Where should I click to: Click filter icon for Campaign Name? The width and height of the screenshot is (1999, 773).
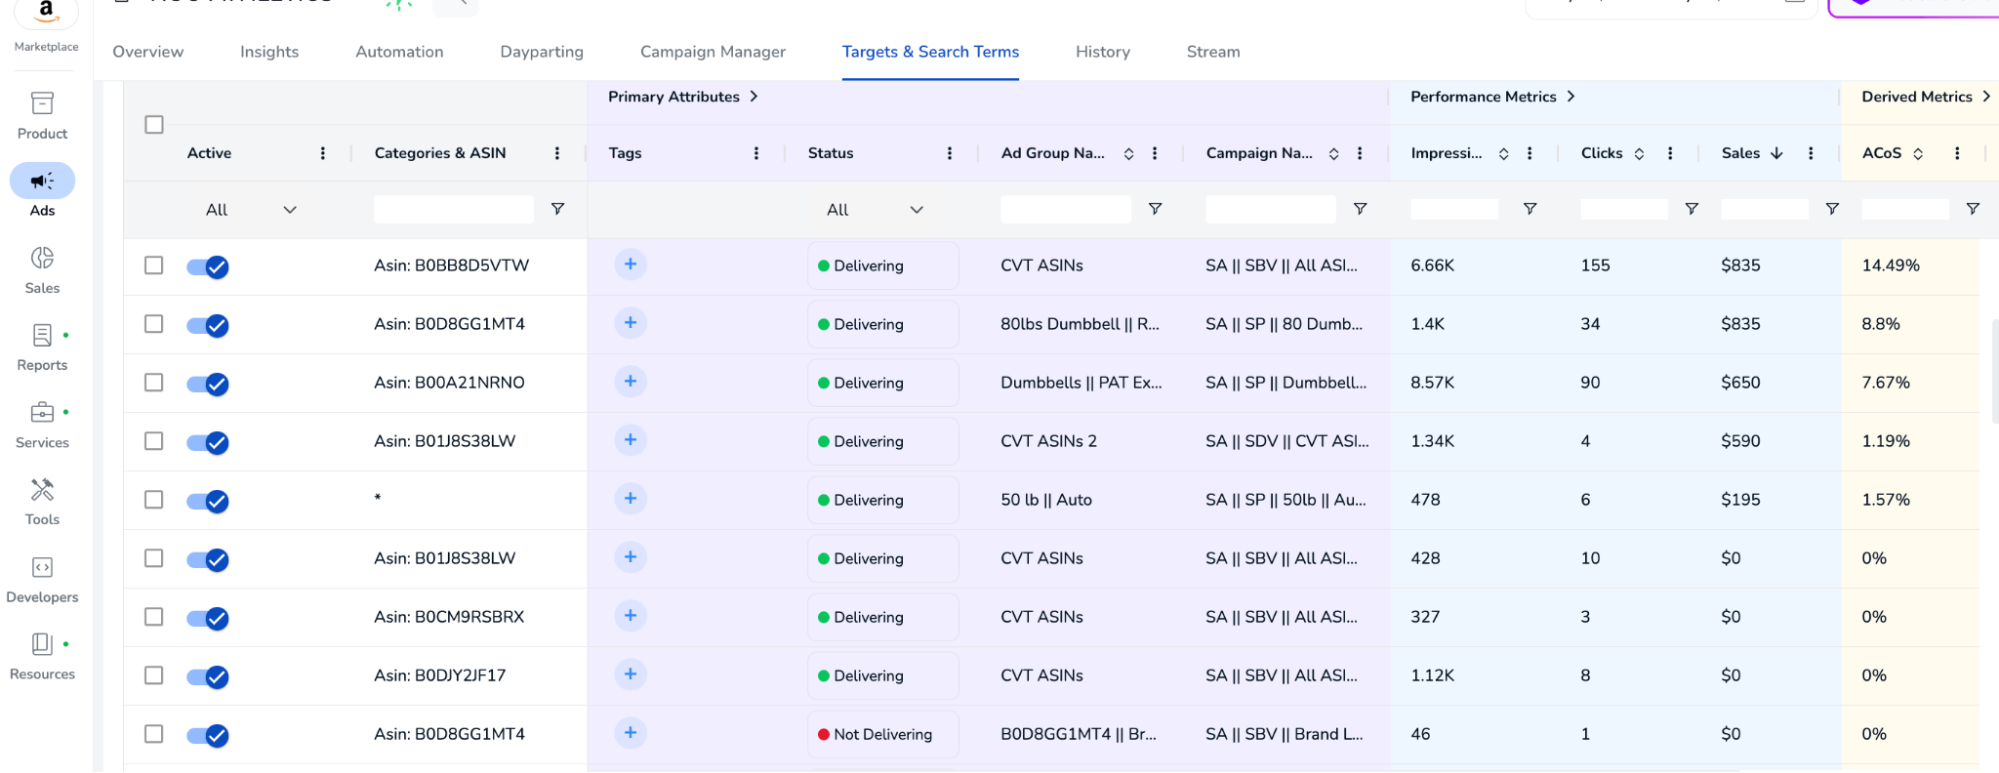1360,209
